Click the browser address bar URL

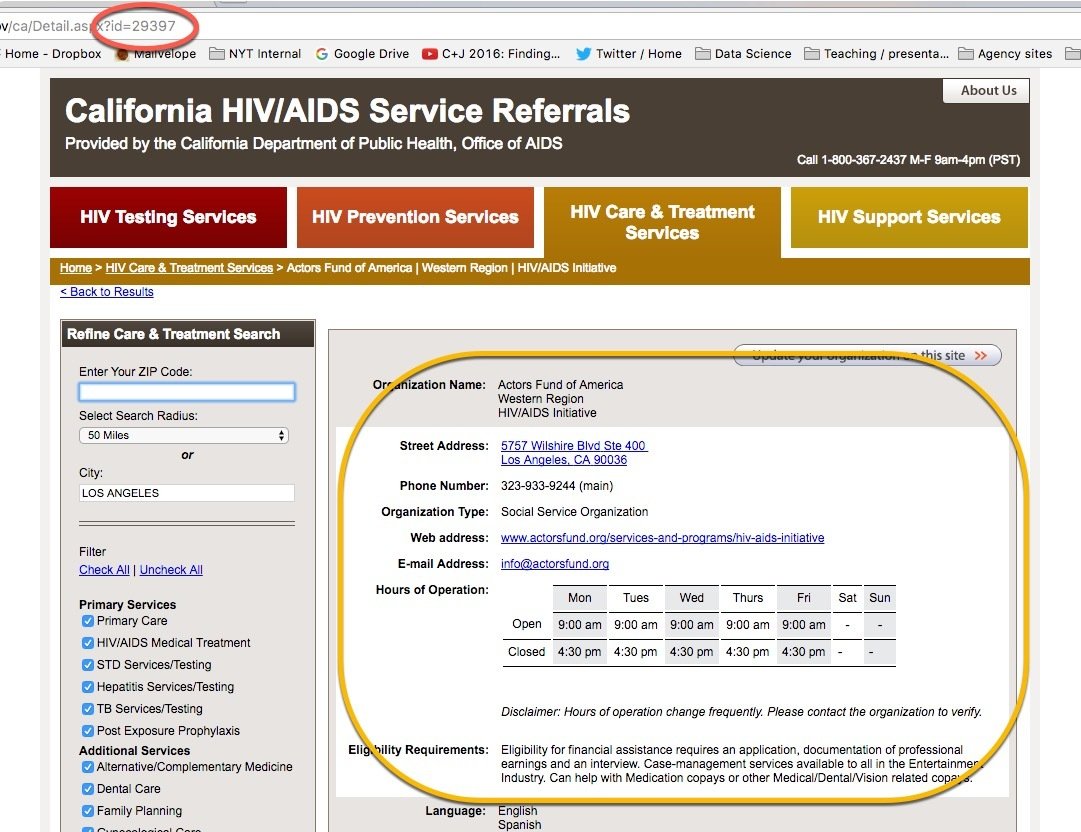click(x=88, y=26)
